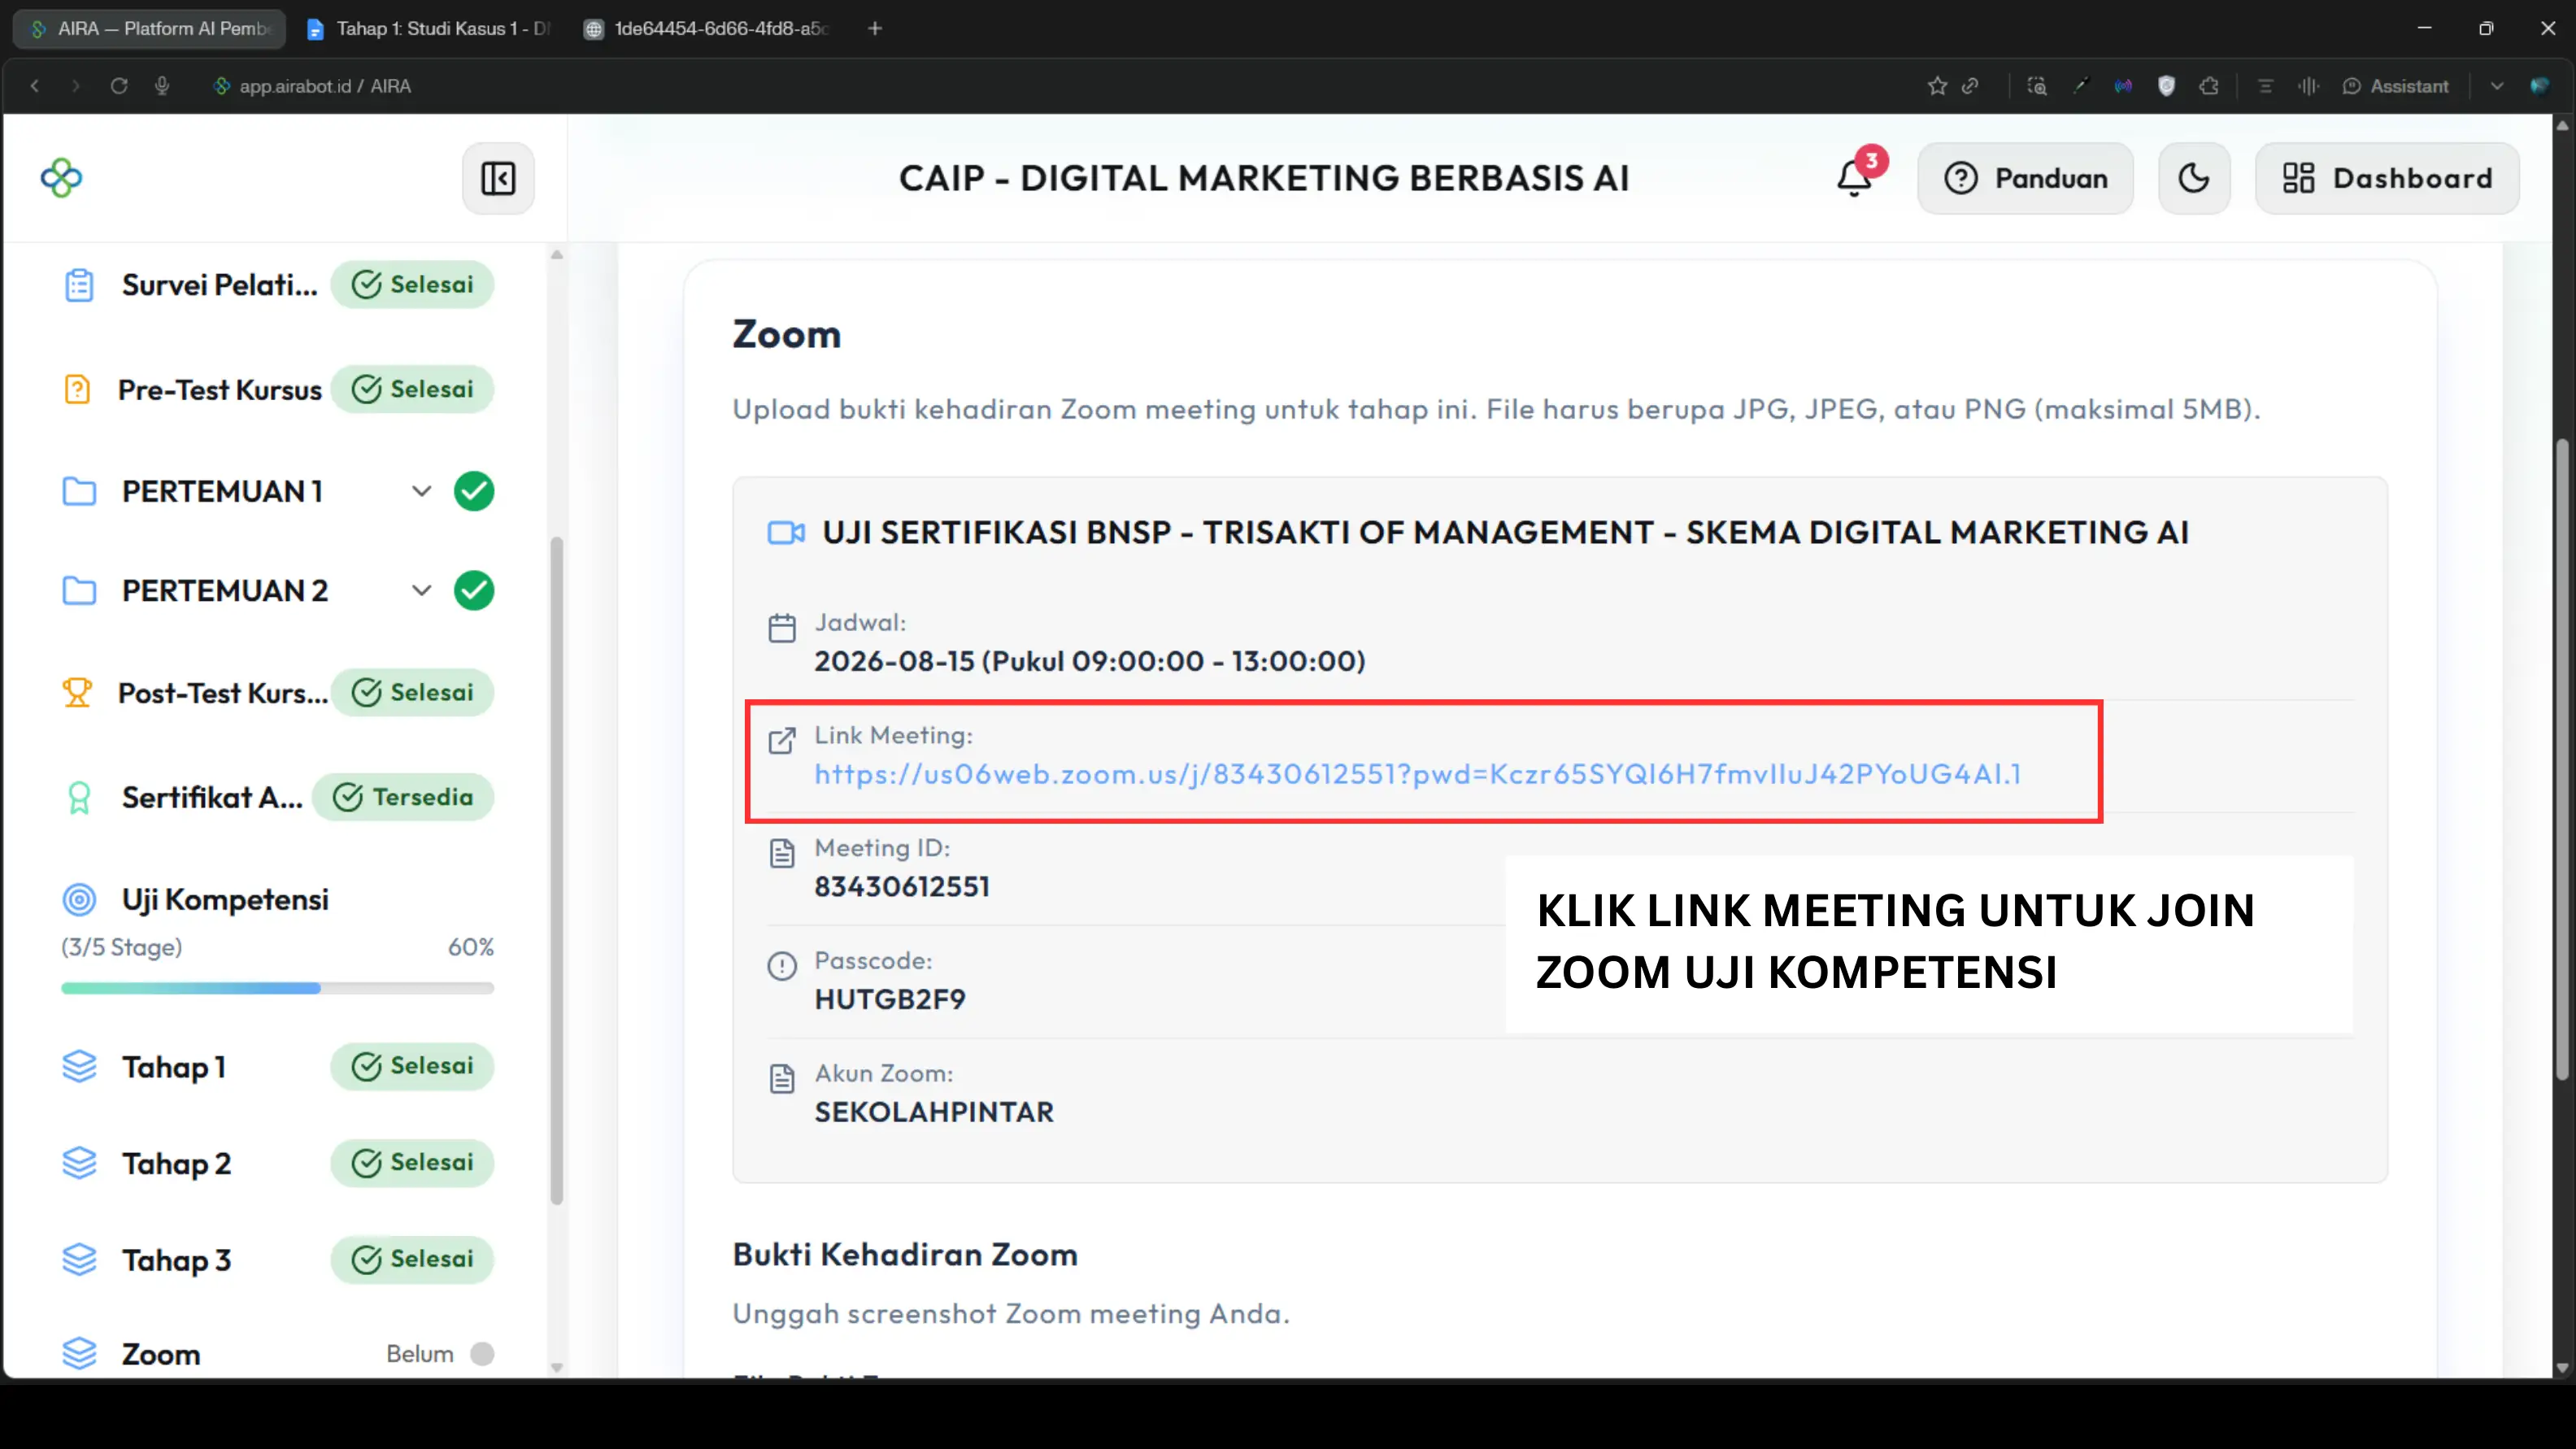Viewport: 2576px width, 1449px height.
Task: Click the calendar icon beside Jadwal
Action: (x=782, y=628)
